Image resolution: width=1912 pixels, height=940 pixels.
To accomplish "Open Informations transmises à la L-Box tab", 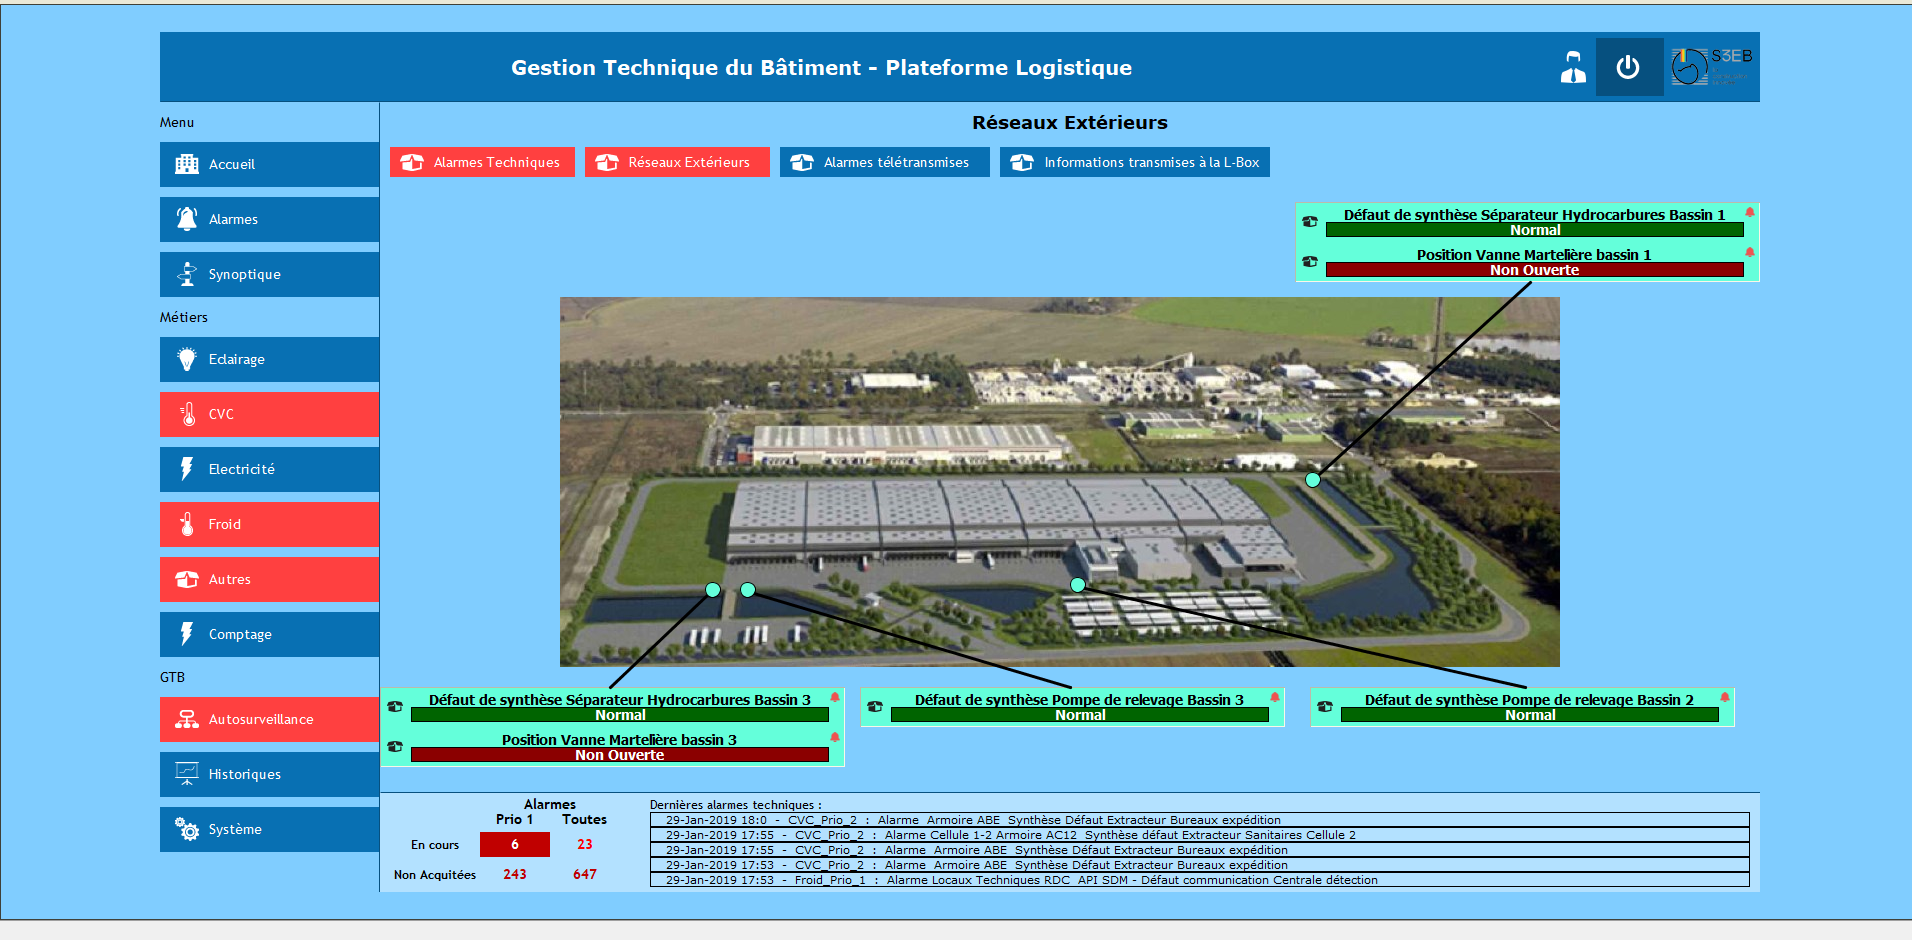I will click(x=1134, y=162).
